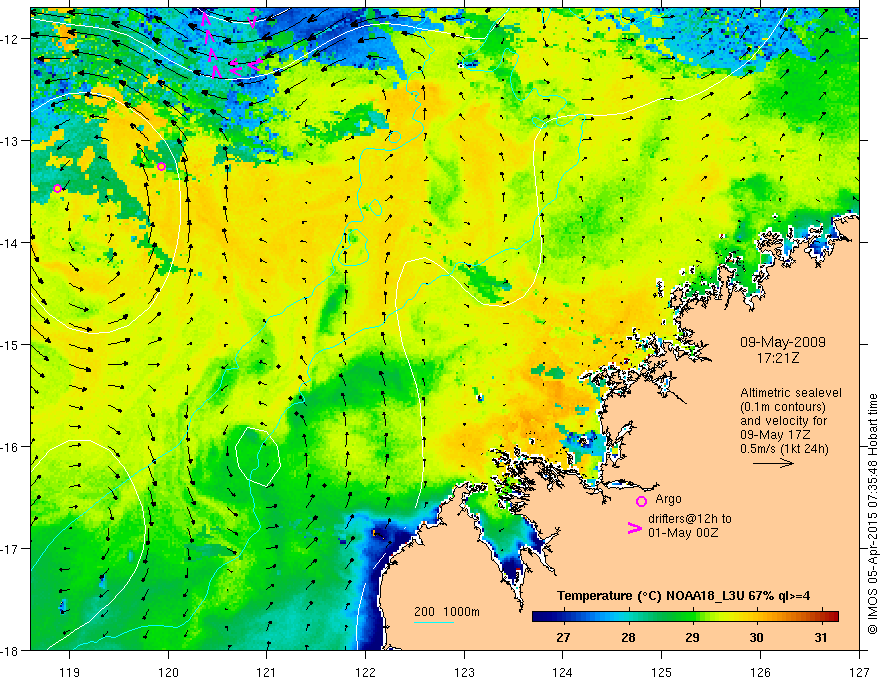Image resolution: width=880 pixels, height=680 pixels.
Task: Click the latitude label -13
Action: point(10,141)
